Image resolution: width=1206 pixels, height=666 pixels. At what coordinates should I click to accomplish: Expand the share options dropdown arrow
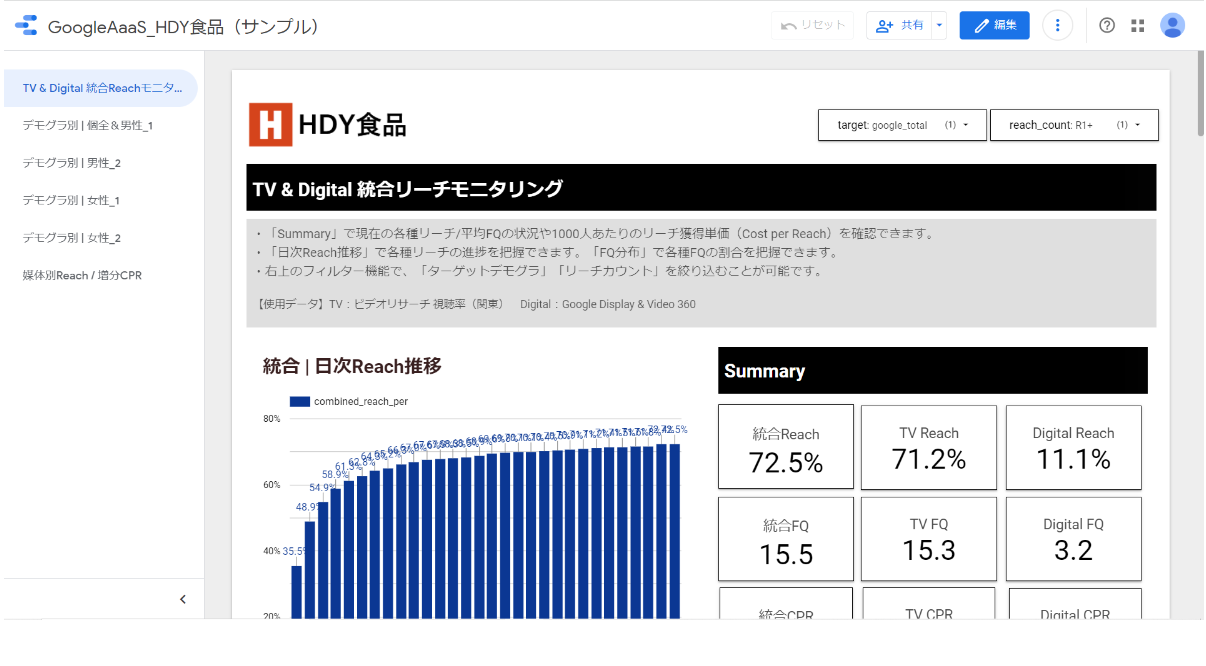click(x=939, y=26)
